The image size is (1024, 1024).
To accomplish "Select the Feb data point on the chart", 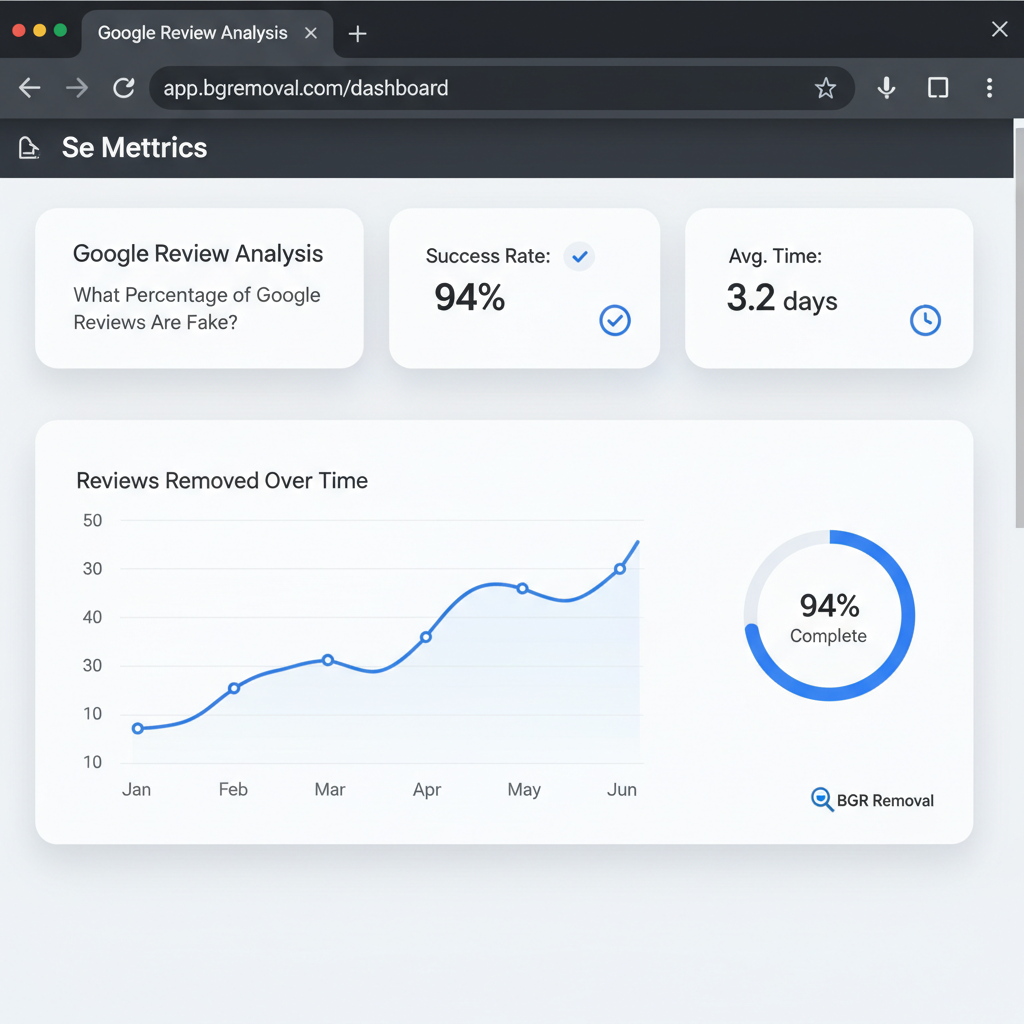I will click(x=234, y=688).
